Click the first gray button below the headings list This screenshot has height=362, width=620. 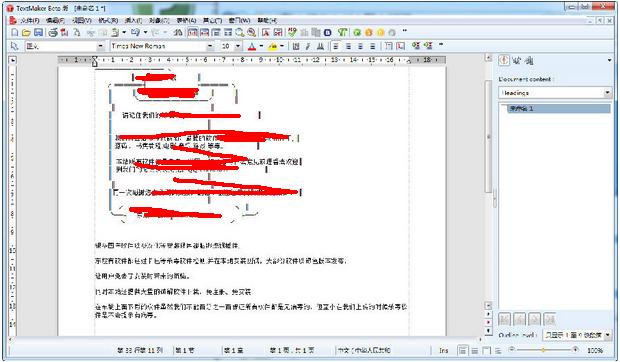coord(504,319)
